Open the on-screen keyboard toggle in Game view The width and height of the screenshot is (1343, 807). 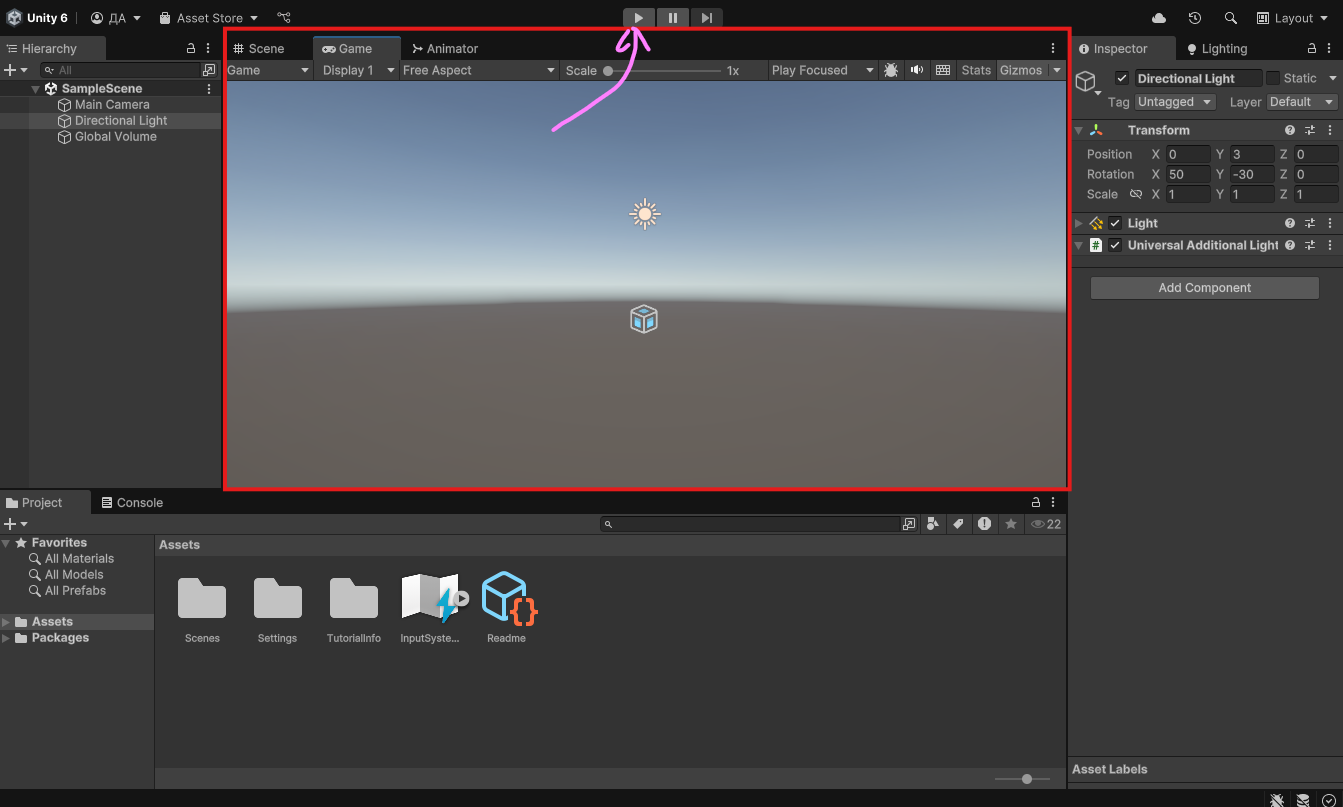(942, 70)
